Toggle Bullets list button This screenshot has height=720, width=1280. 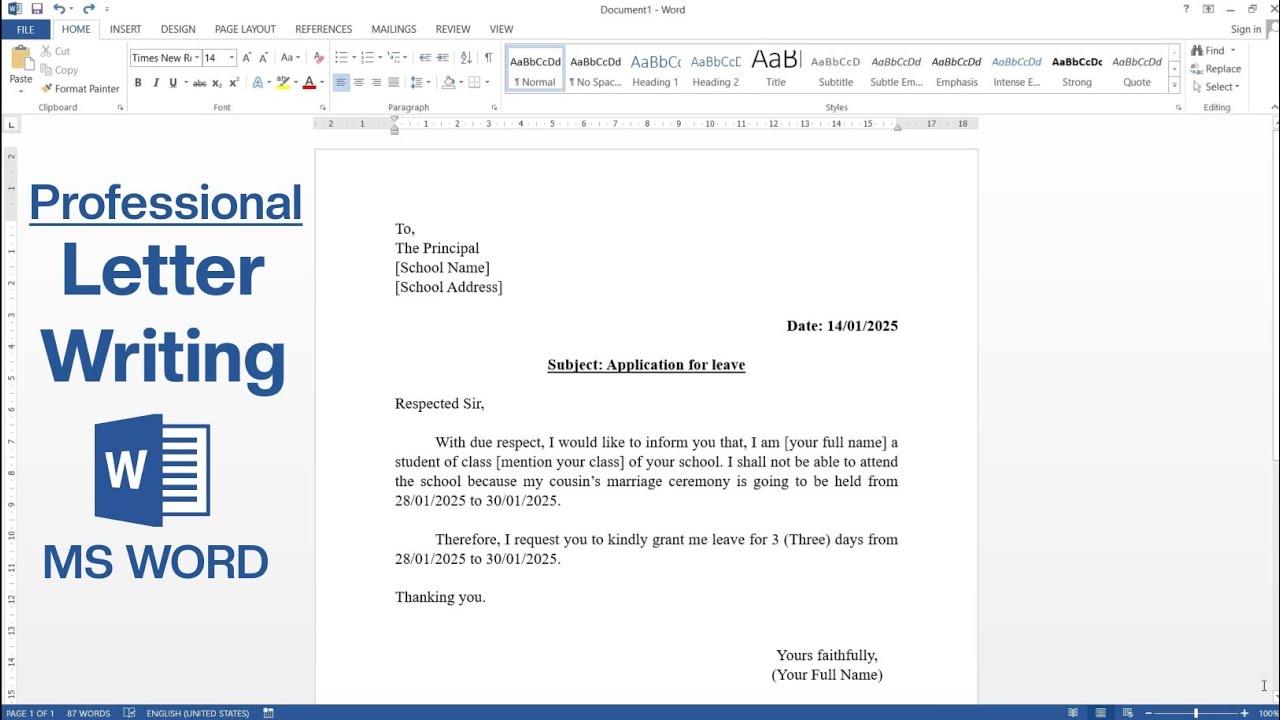341,58
